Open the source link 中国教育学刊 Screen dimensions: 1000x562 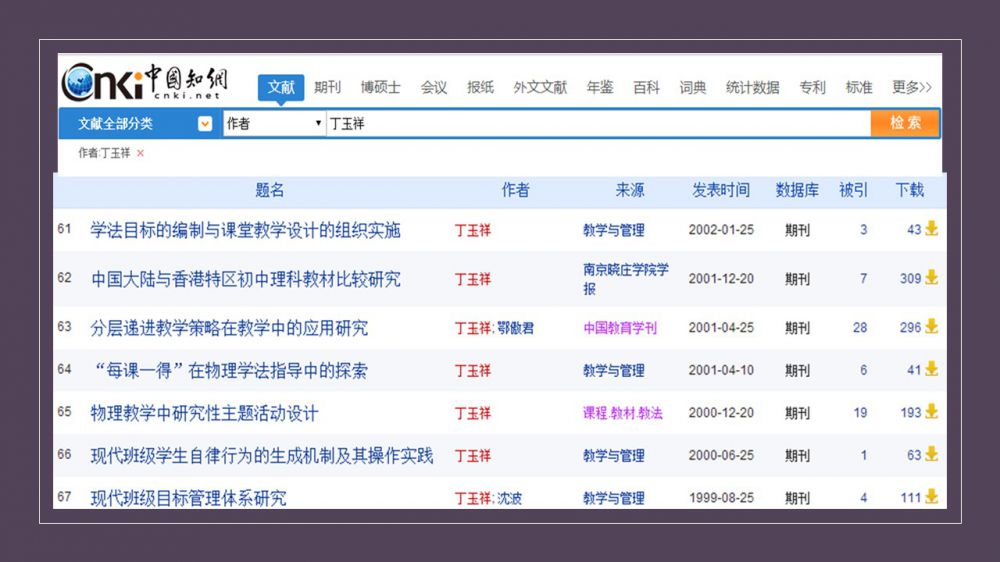620,328
